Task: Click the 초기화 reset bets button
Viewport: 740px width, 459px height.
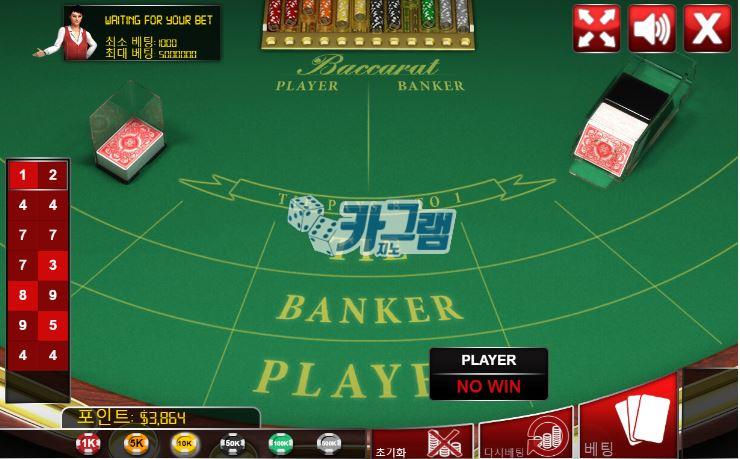Action: [423, 442]
